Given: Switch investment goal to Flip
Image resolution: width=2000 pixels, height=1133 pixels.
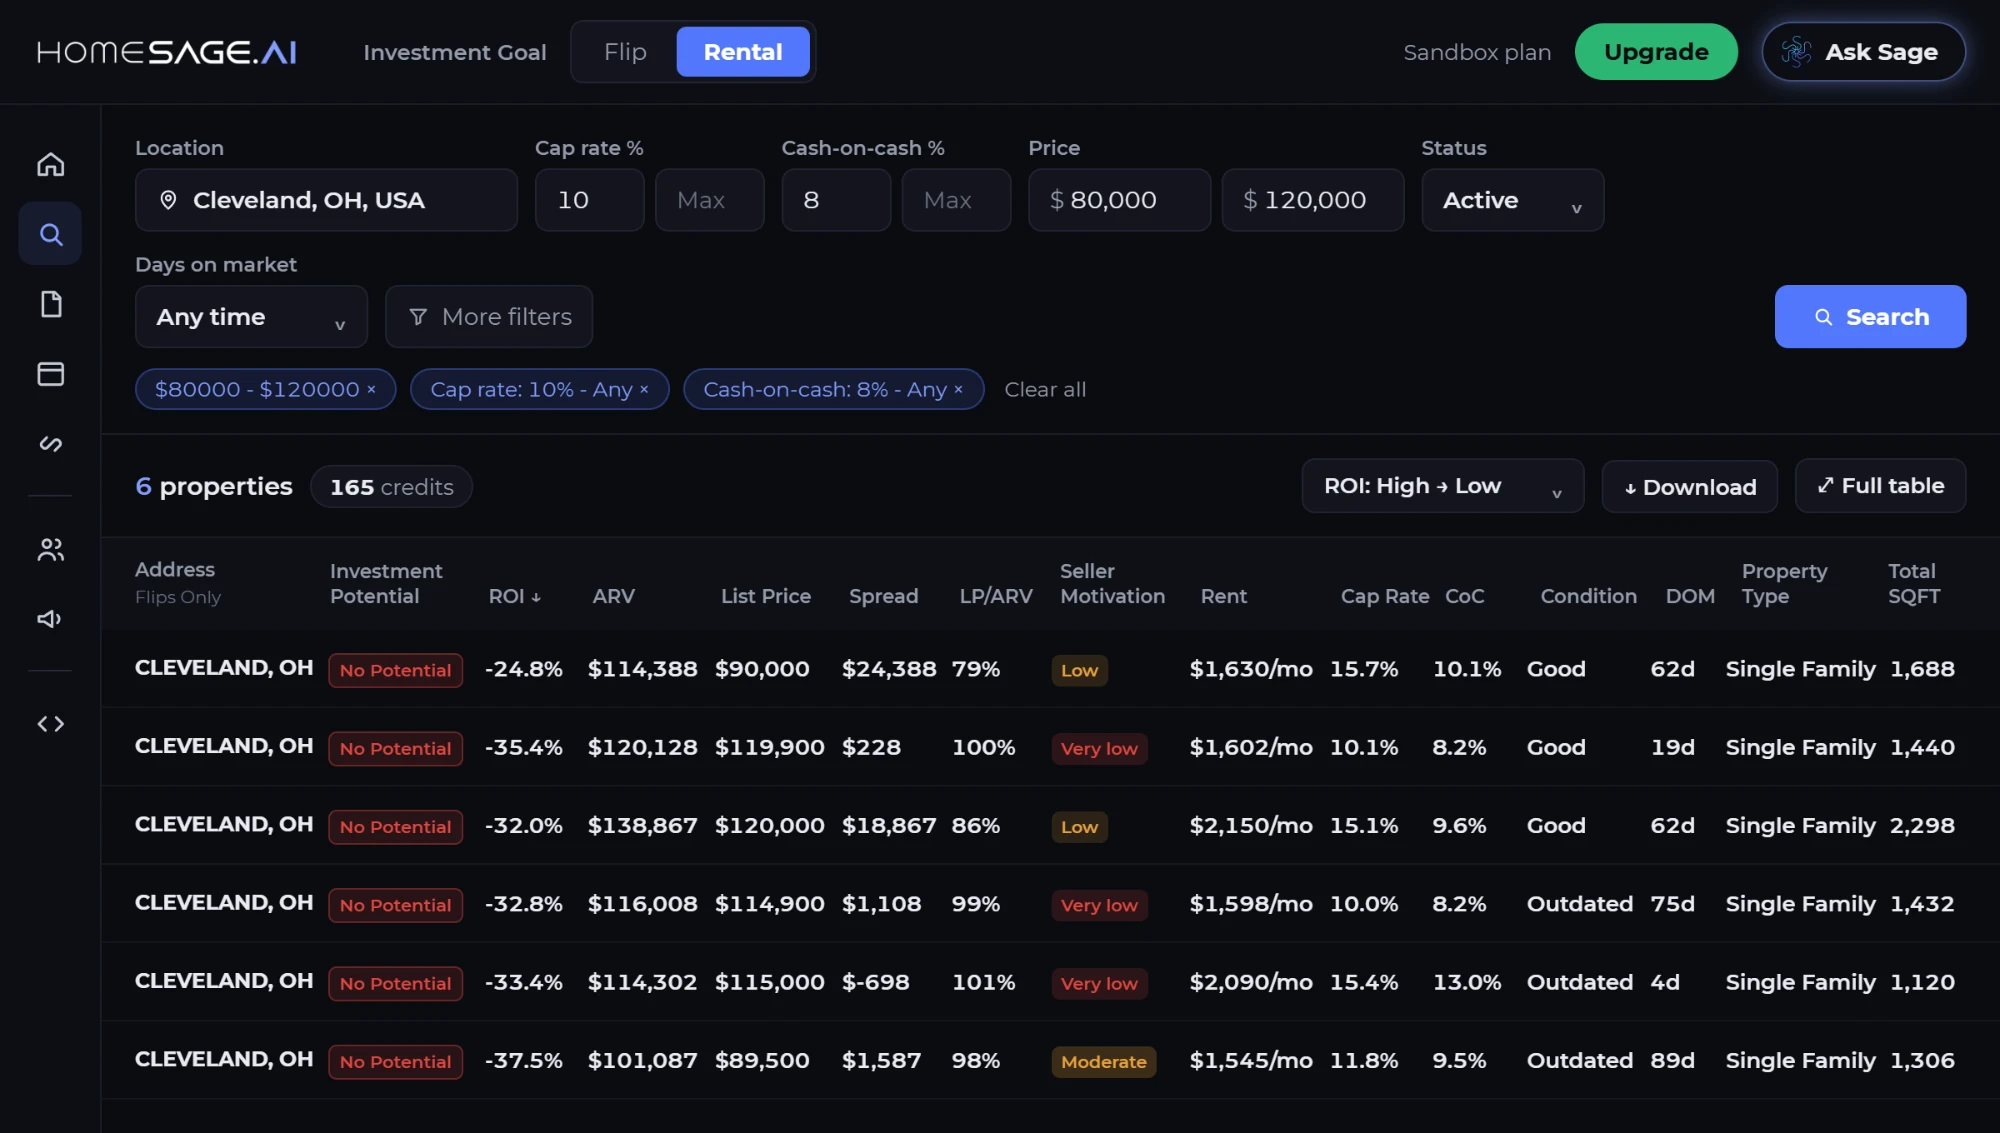Looking at the screenshot, I should 625,52.
